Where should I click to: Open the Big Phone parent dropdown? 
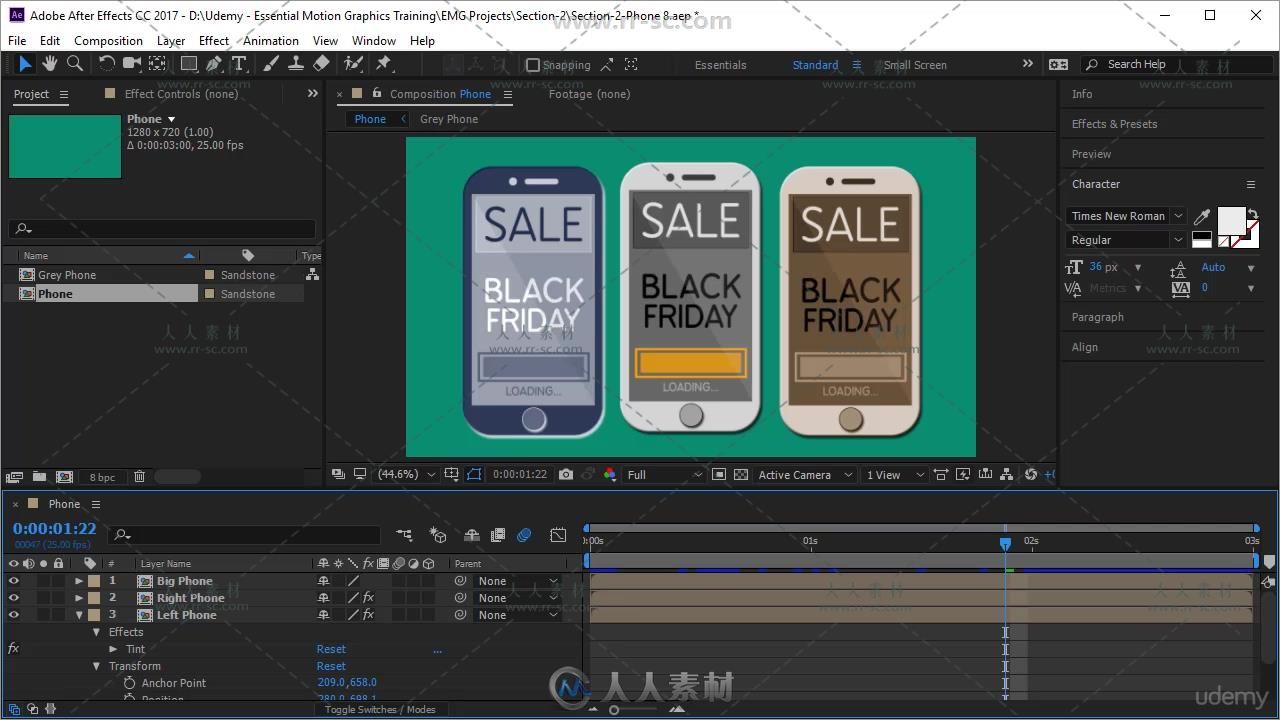pyautogui.click(x=517, y=581)
